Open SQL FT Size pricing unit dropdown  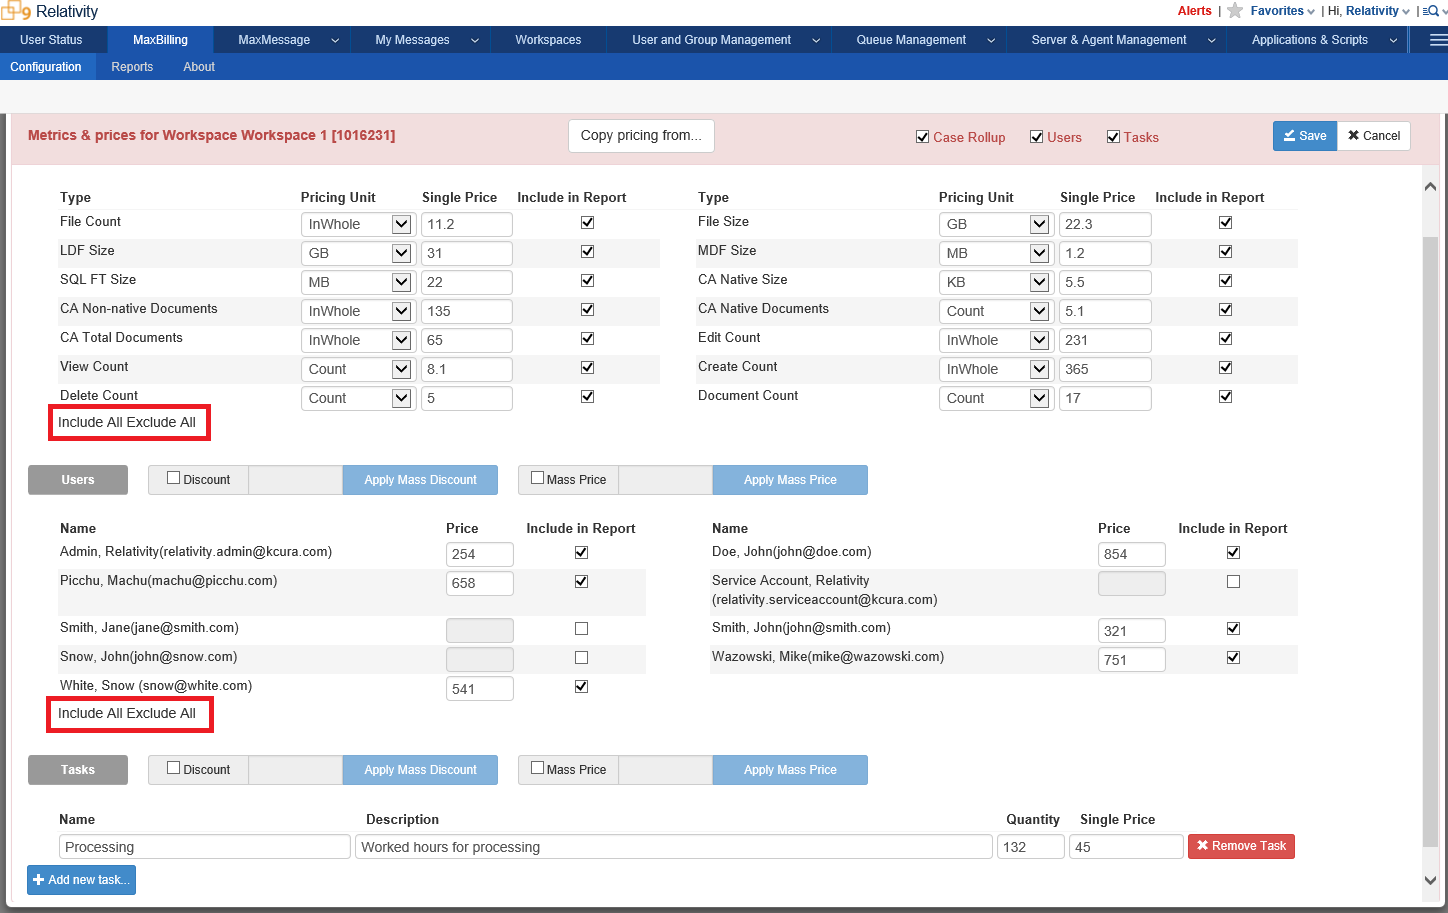tap(357, 283)
